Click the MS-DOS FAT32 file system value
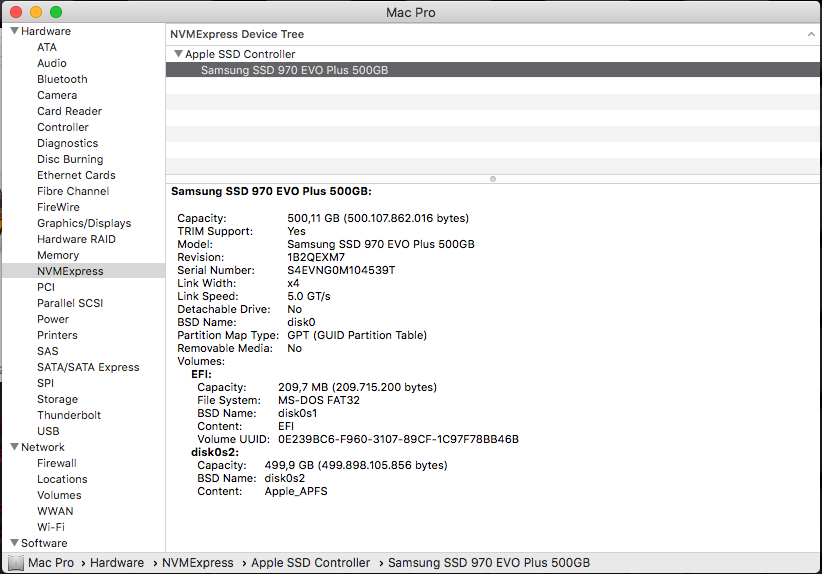Image resolution: width=822 pixels, height=574 pixels. pyautogui.click(x=319, y=400)
